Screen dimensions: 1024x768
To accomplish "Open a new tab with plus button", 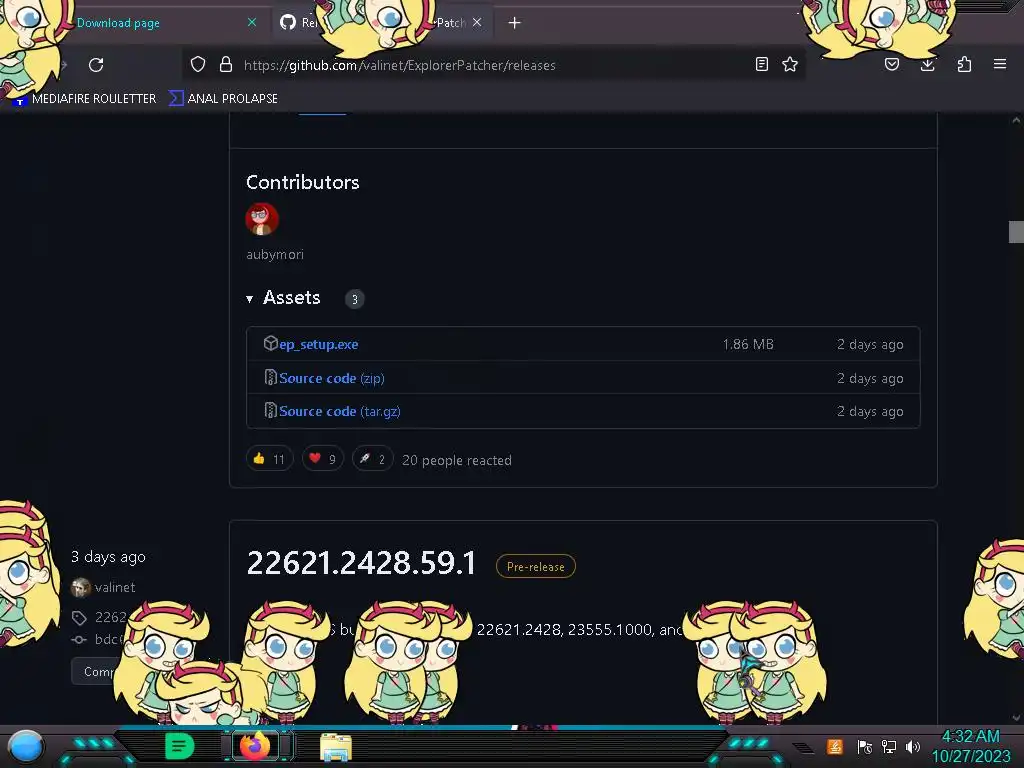I will [x=515, y=23].
